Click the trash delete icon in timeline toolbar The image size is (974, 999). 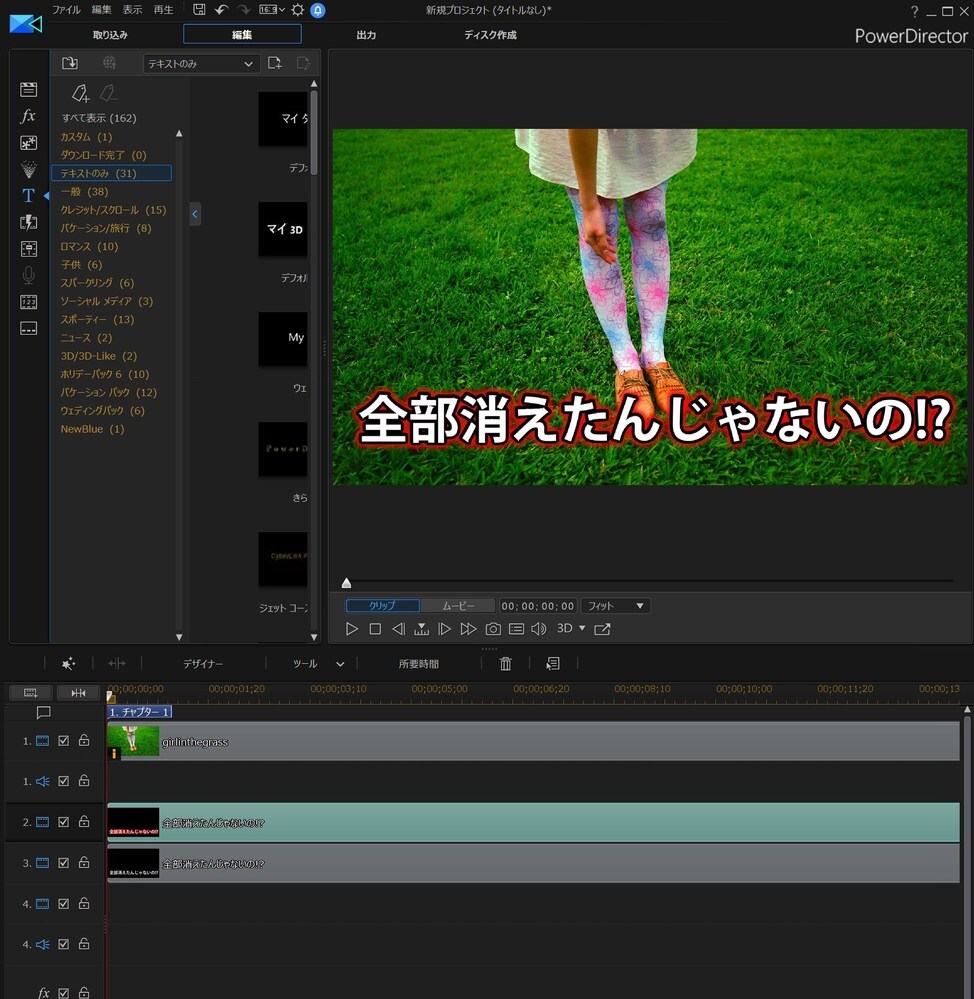[506, 664]
